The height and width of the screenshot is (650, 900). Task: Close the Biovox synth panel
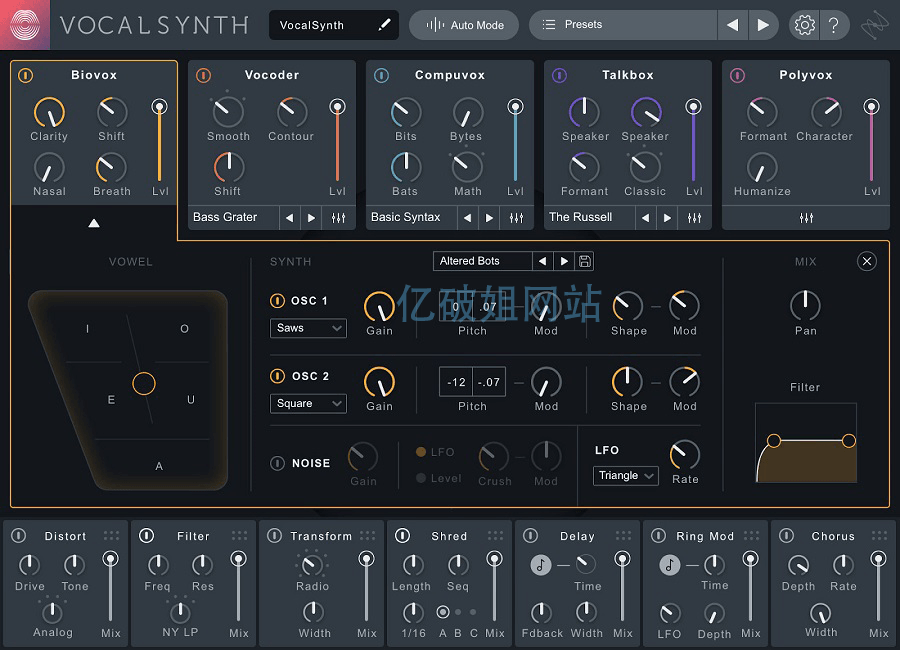(x=867, y=261)
